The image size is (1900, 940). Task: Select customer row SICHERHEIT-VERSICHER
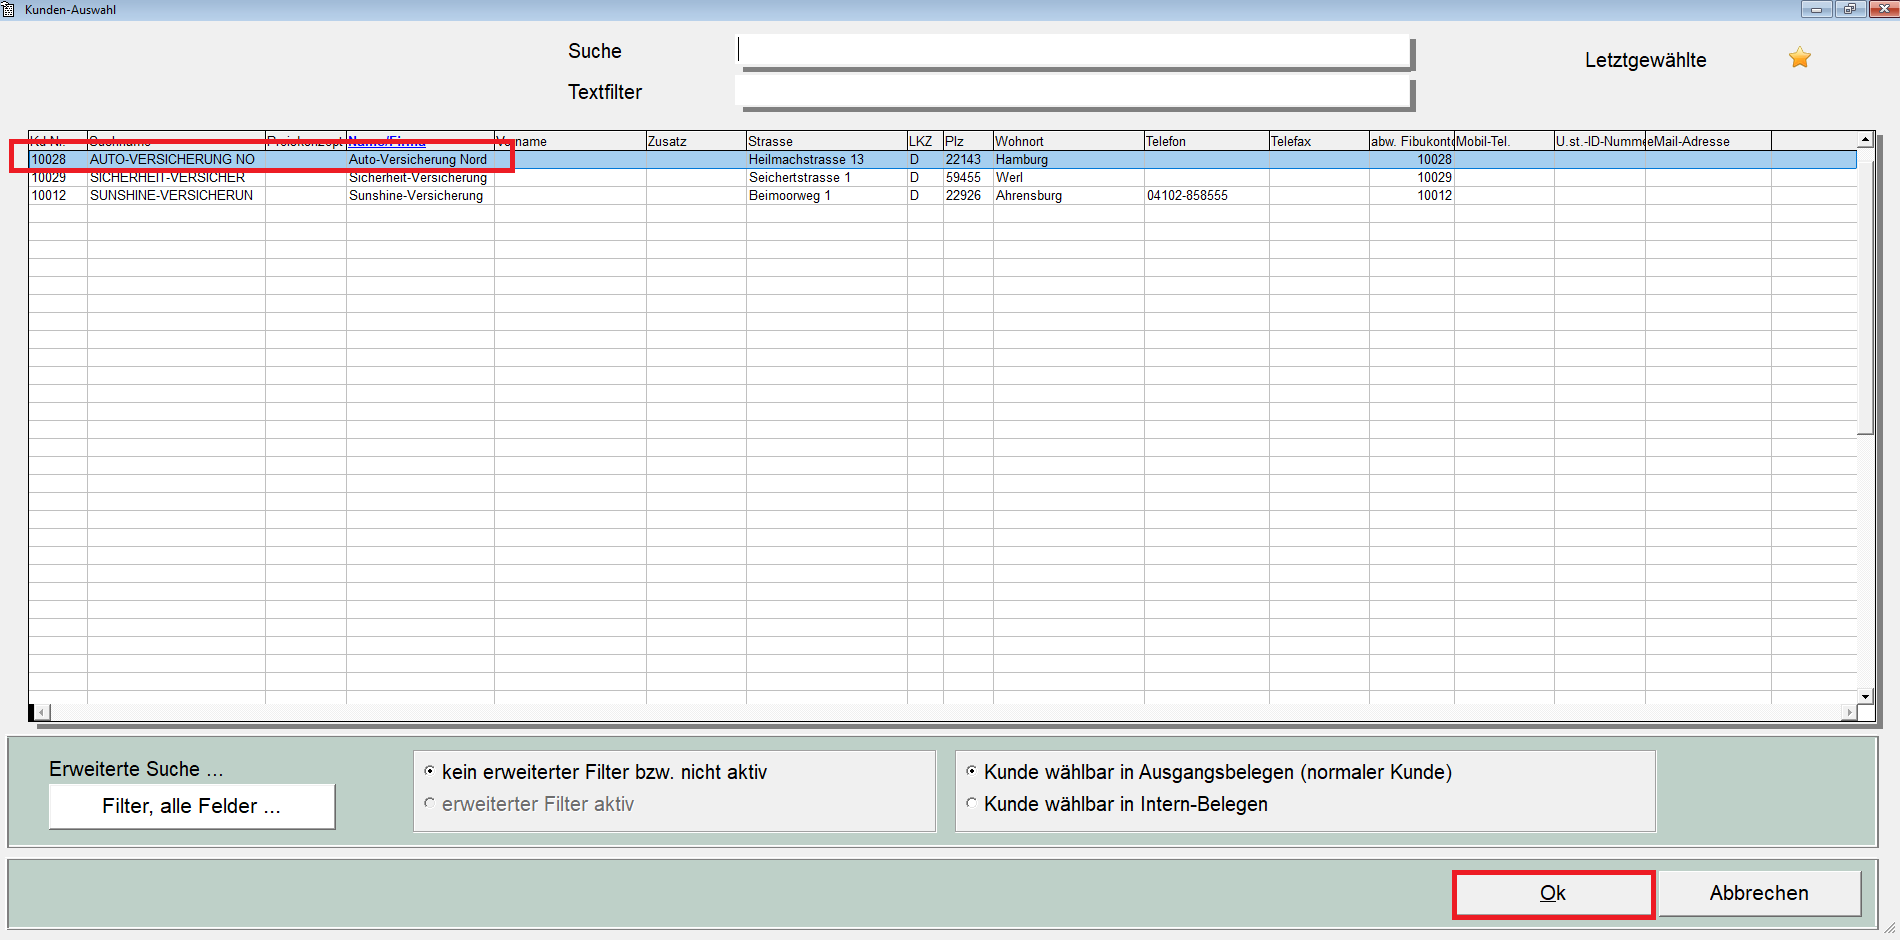click(x=942, y=177)
